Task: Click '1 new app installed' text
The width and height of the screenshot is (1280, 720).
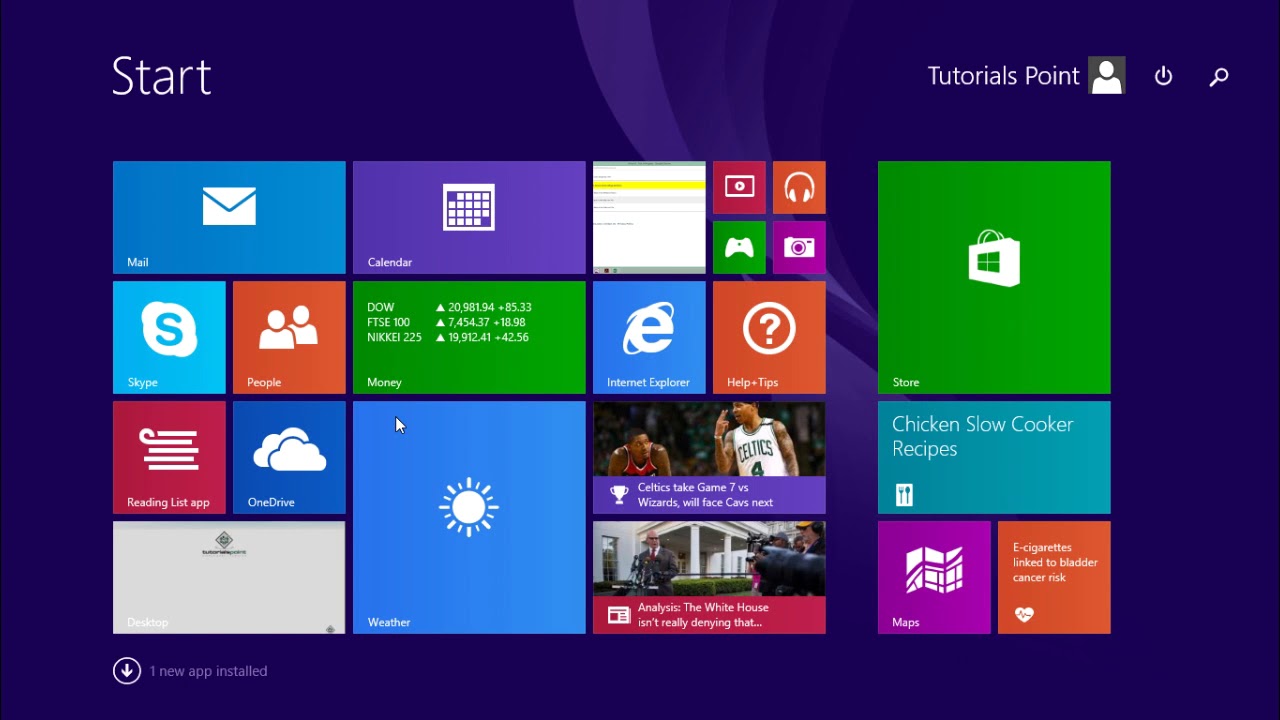Action: tap(208, 671)
